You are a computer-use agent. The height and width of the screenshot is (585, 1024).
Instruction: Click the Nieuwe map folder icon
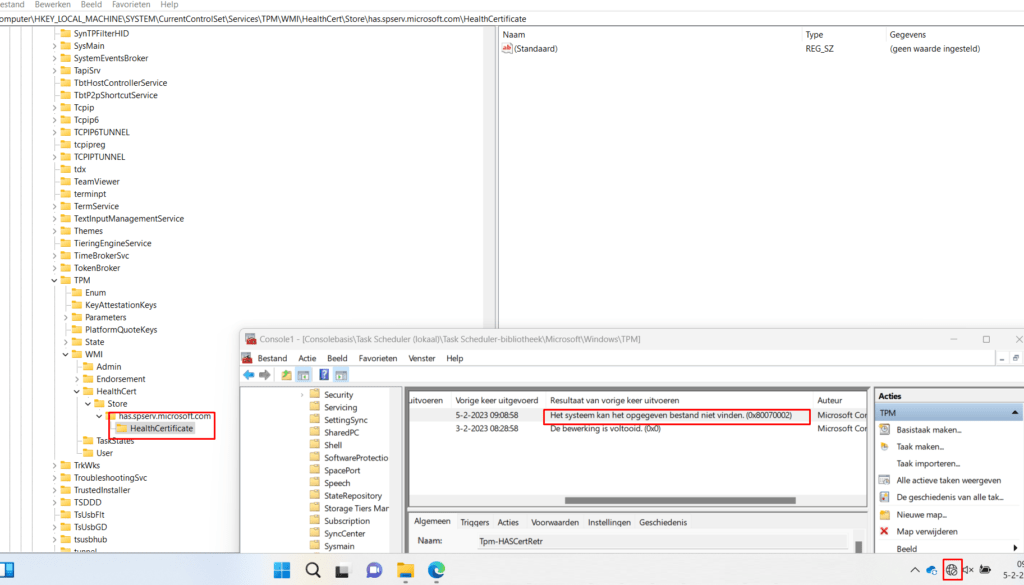click(885, 514)
